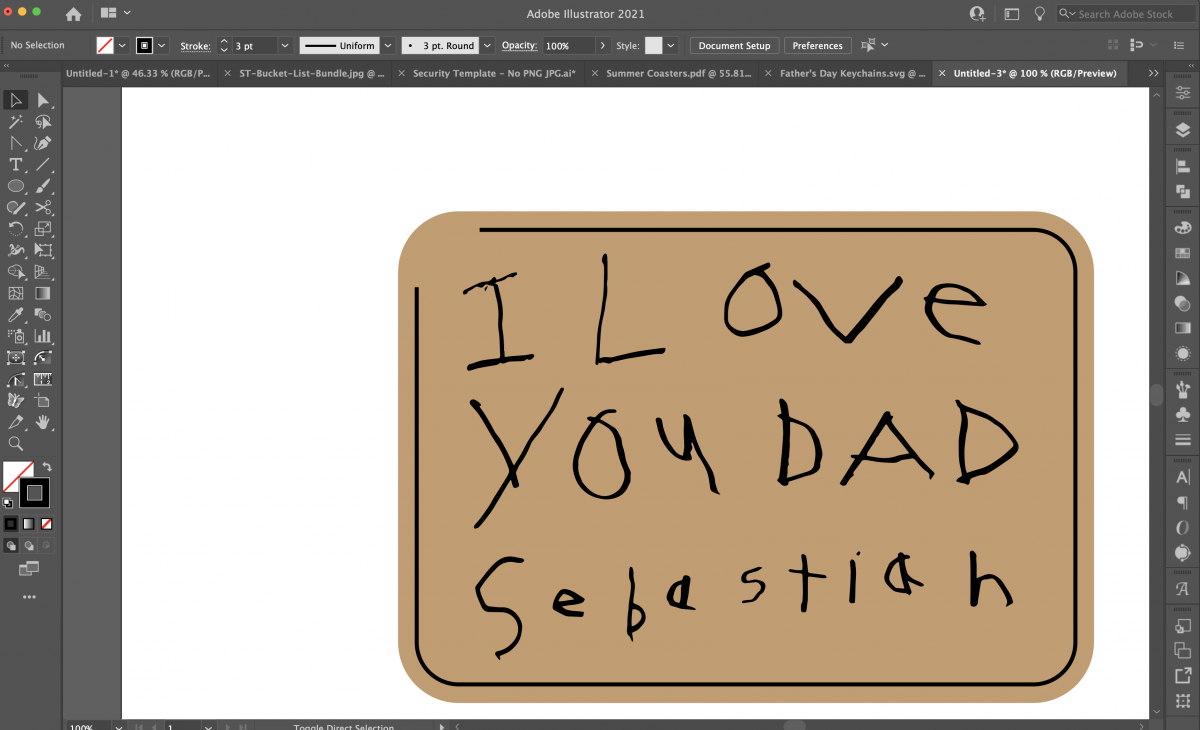This screenshot has width=1200, height=730.
Task: Open graphic Style dropdown arrow
Action: click(x=671, y=46)
